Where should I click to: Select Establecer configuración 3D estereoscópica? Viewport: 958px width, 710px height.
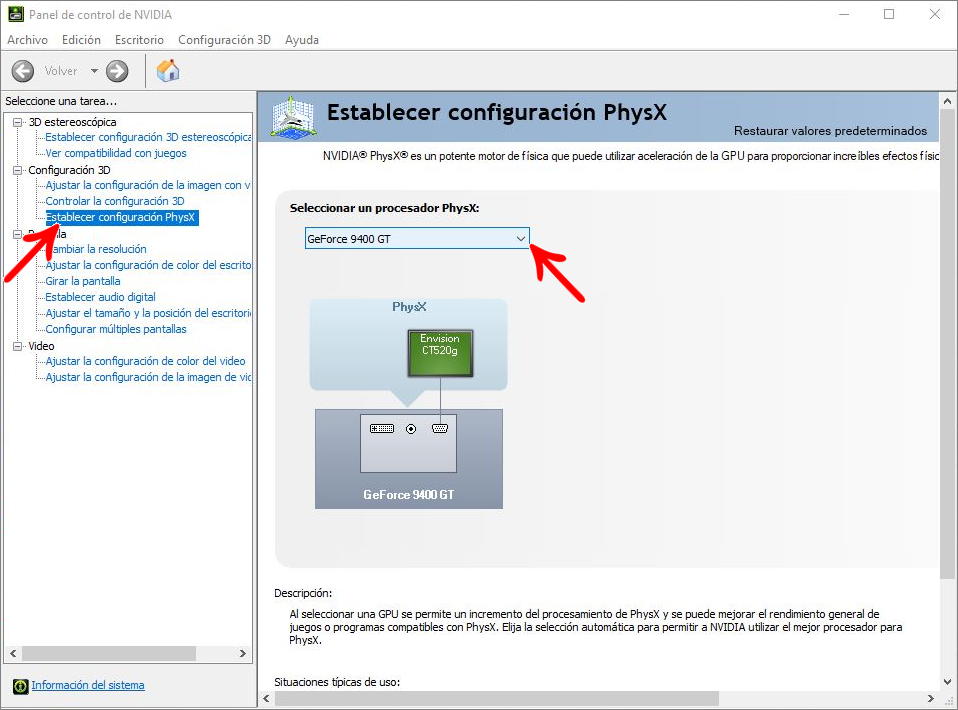148,137
